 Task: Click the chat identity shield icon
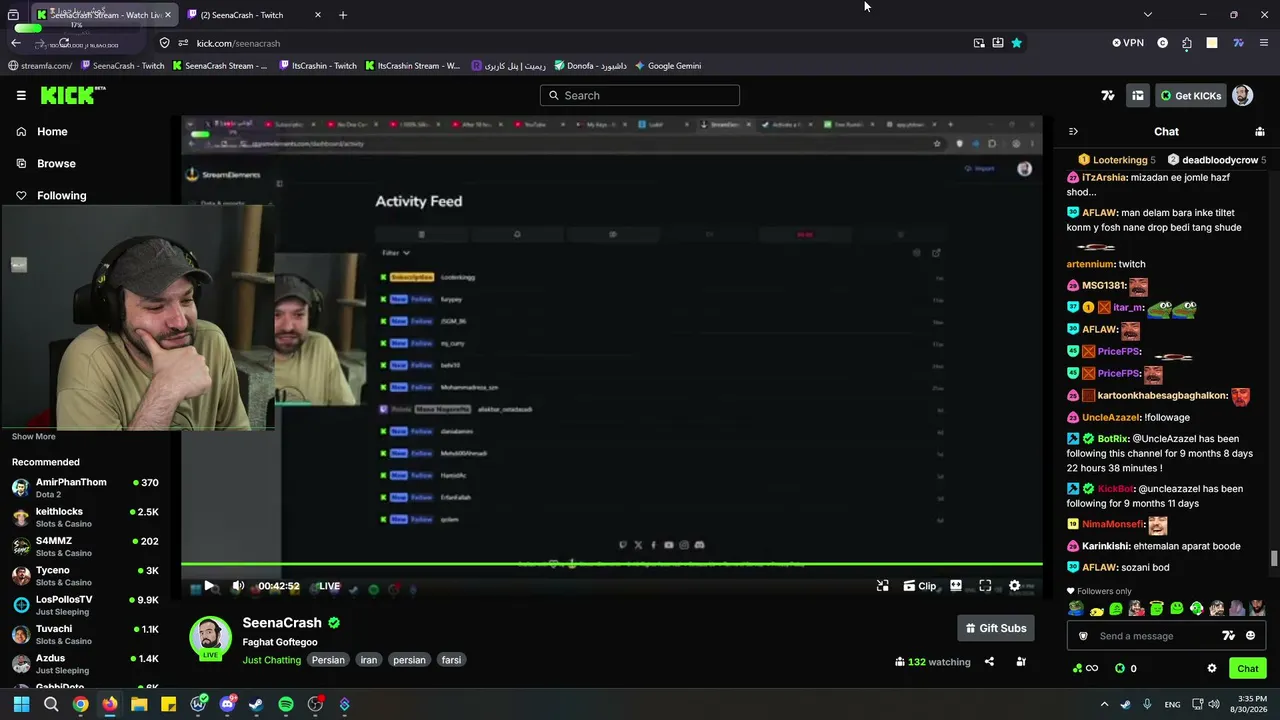1083,636
